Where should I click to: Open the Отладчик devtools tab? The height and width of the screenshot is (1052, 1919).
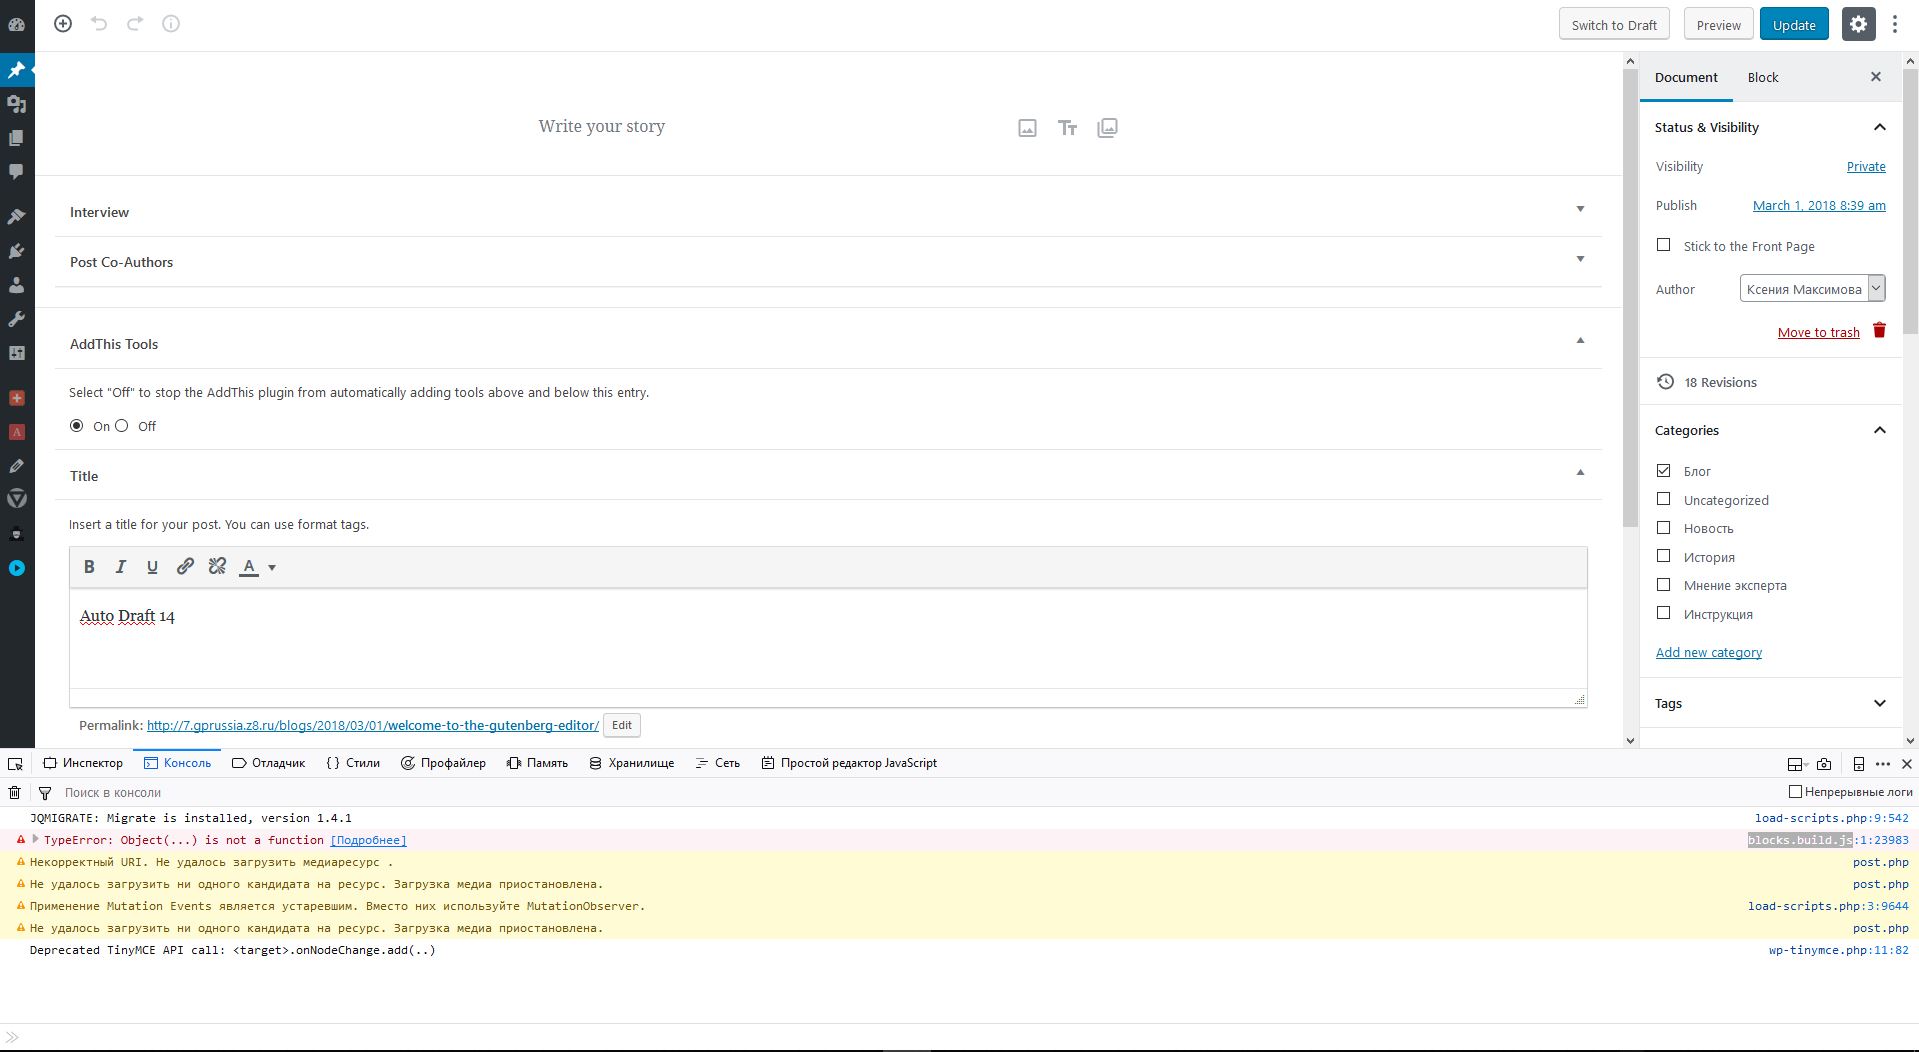tap(268, 763)
